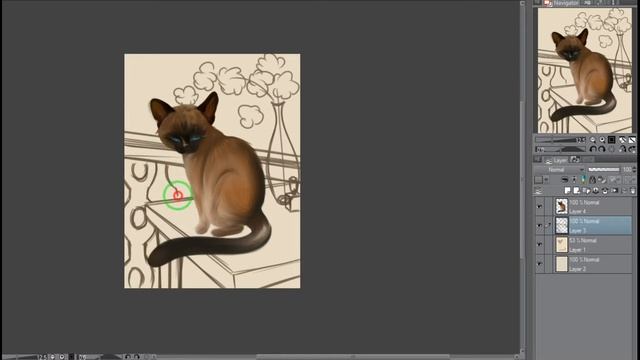Click the Navigator zoom slider
Viewport: 640px width, 360px height.
[x=560, y=140]
